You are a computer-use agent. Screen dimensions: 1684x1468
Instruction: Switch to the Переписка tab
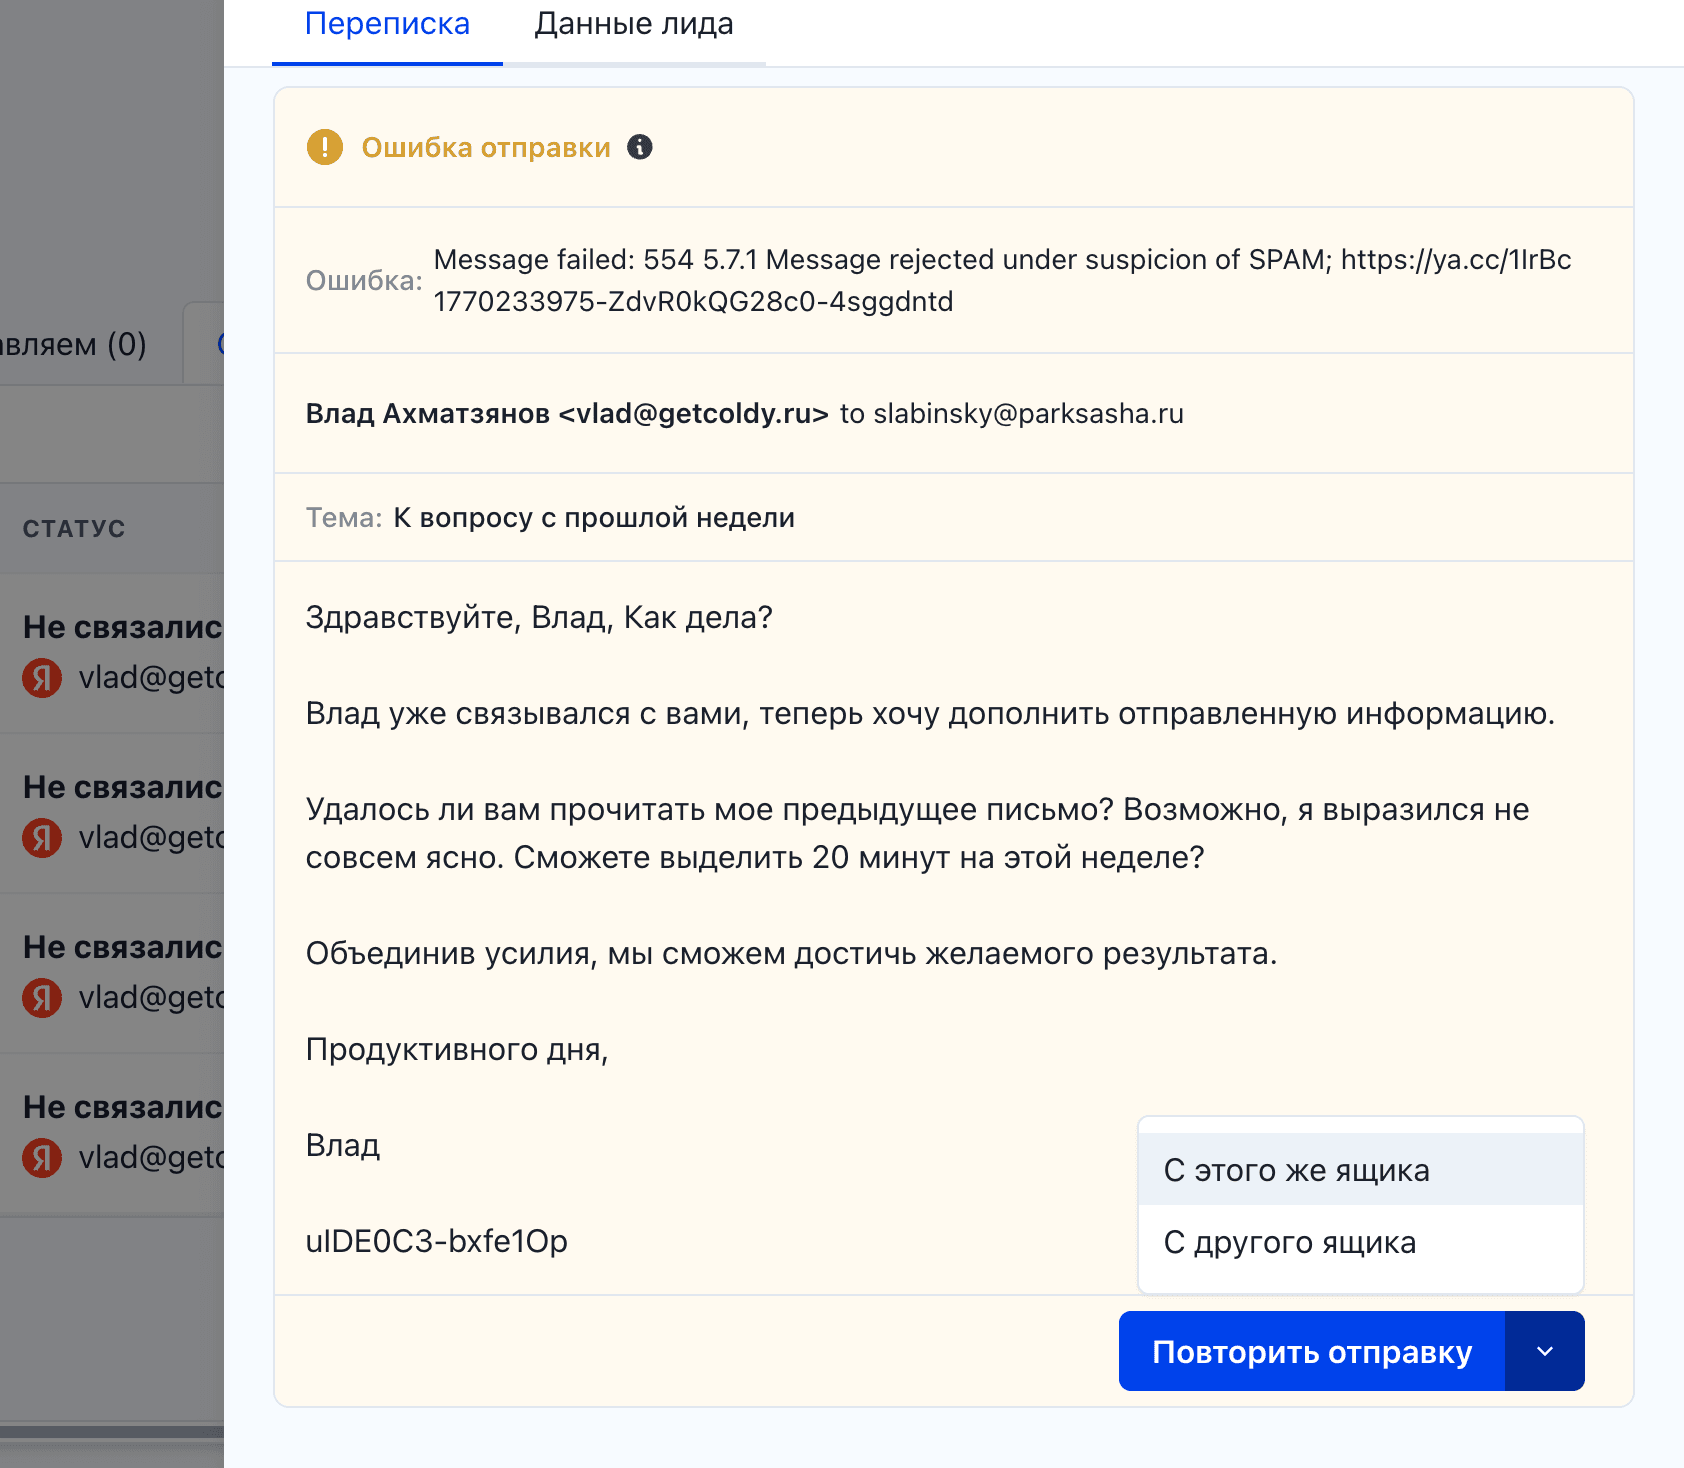[x=387, y=24]
